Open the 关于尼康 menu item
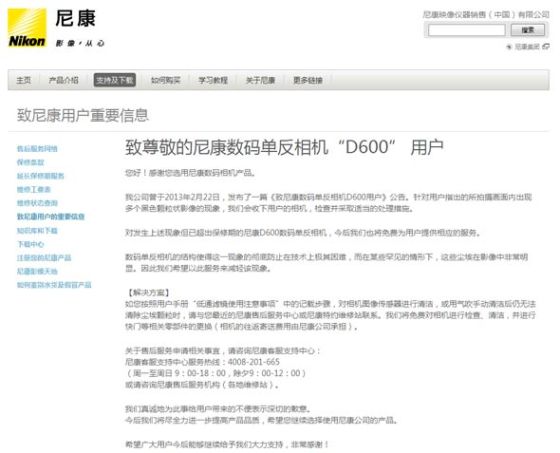Image resolution: width=560 pixels, height=453 pixels. click(x=260, y=80)
